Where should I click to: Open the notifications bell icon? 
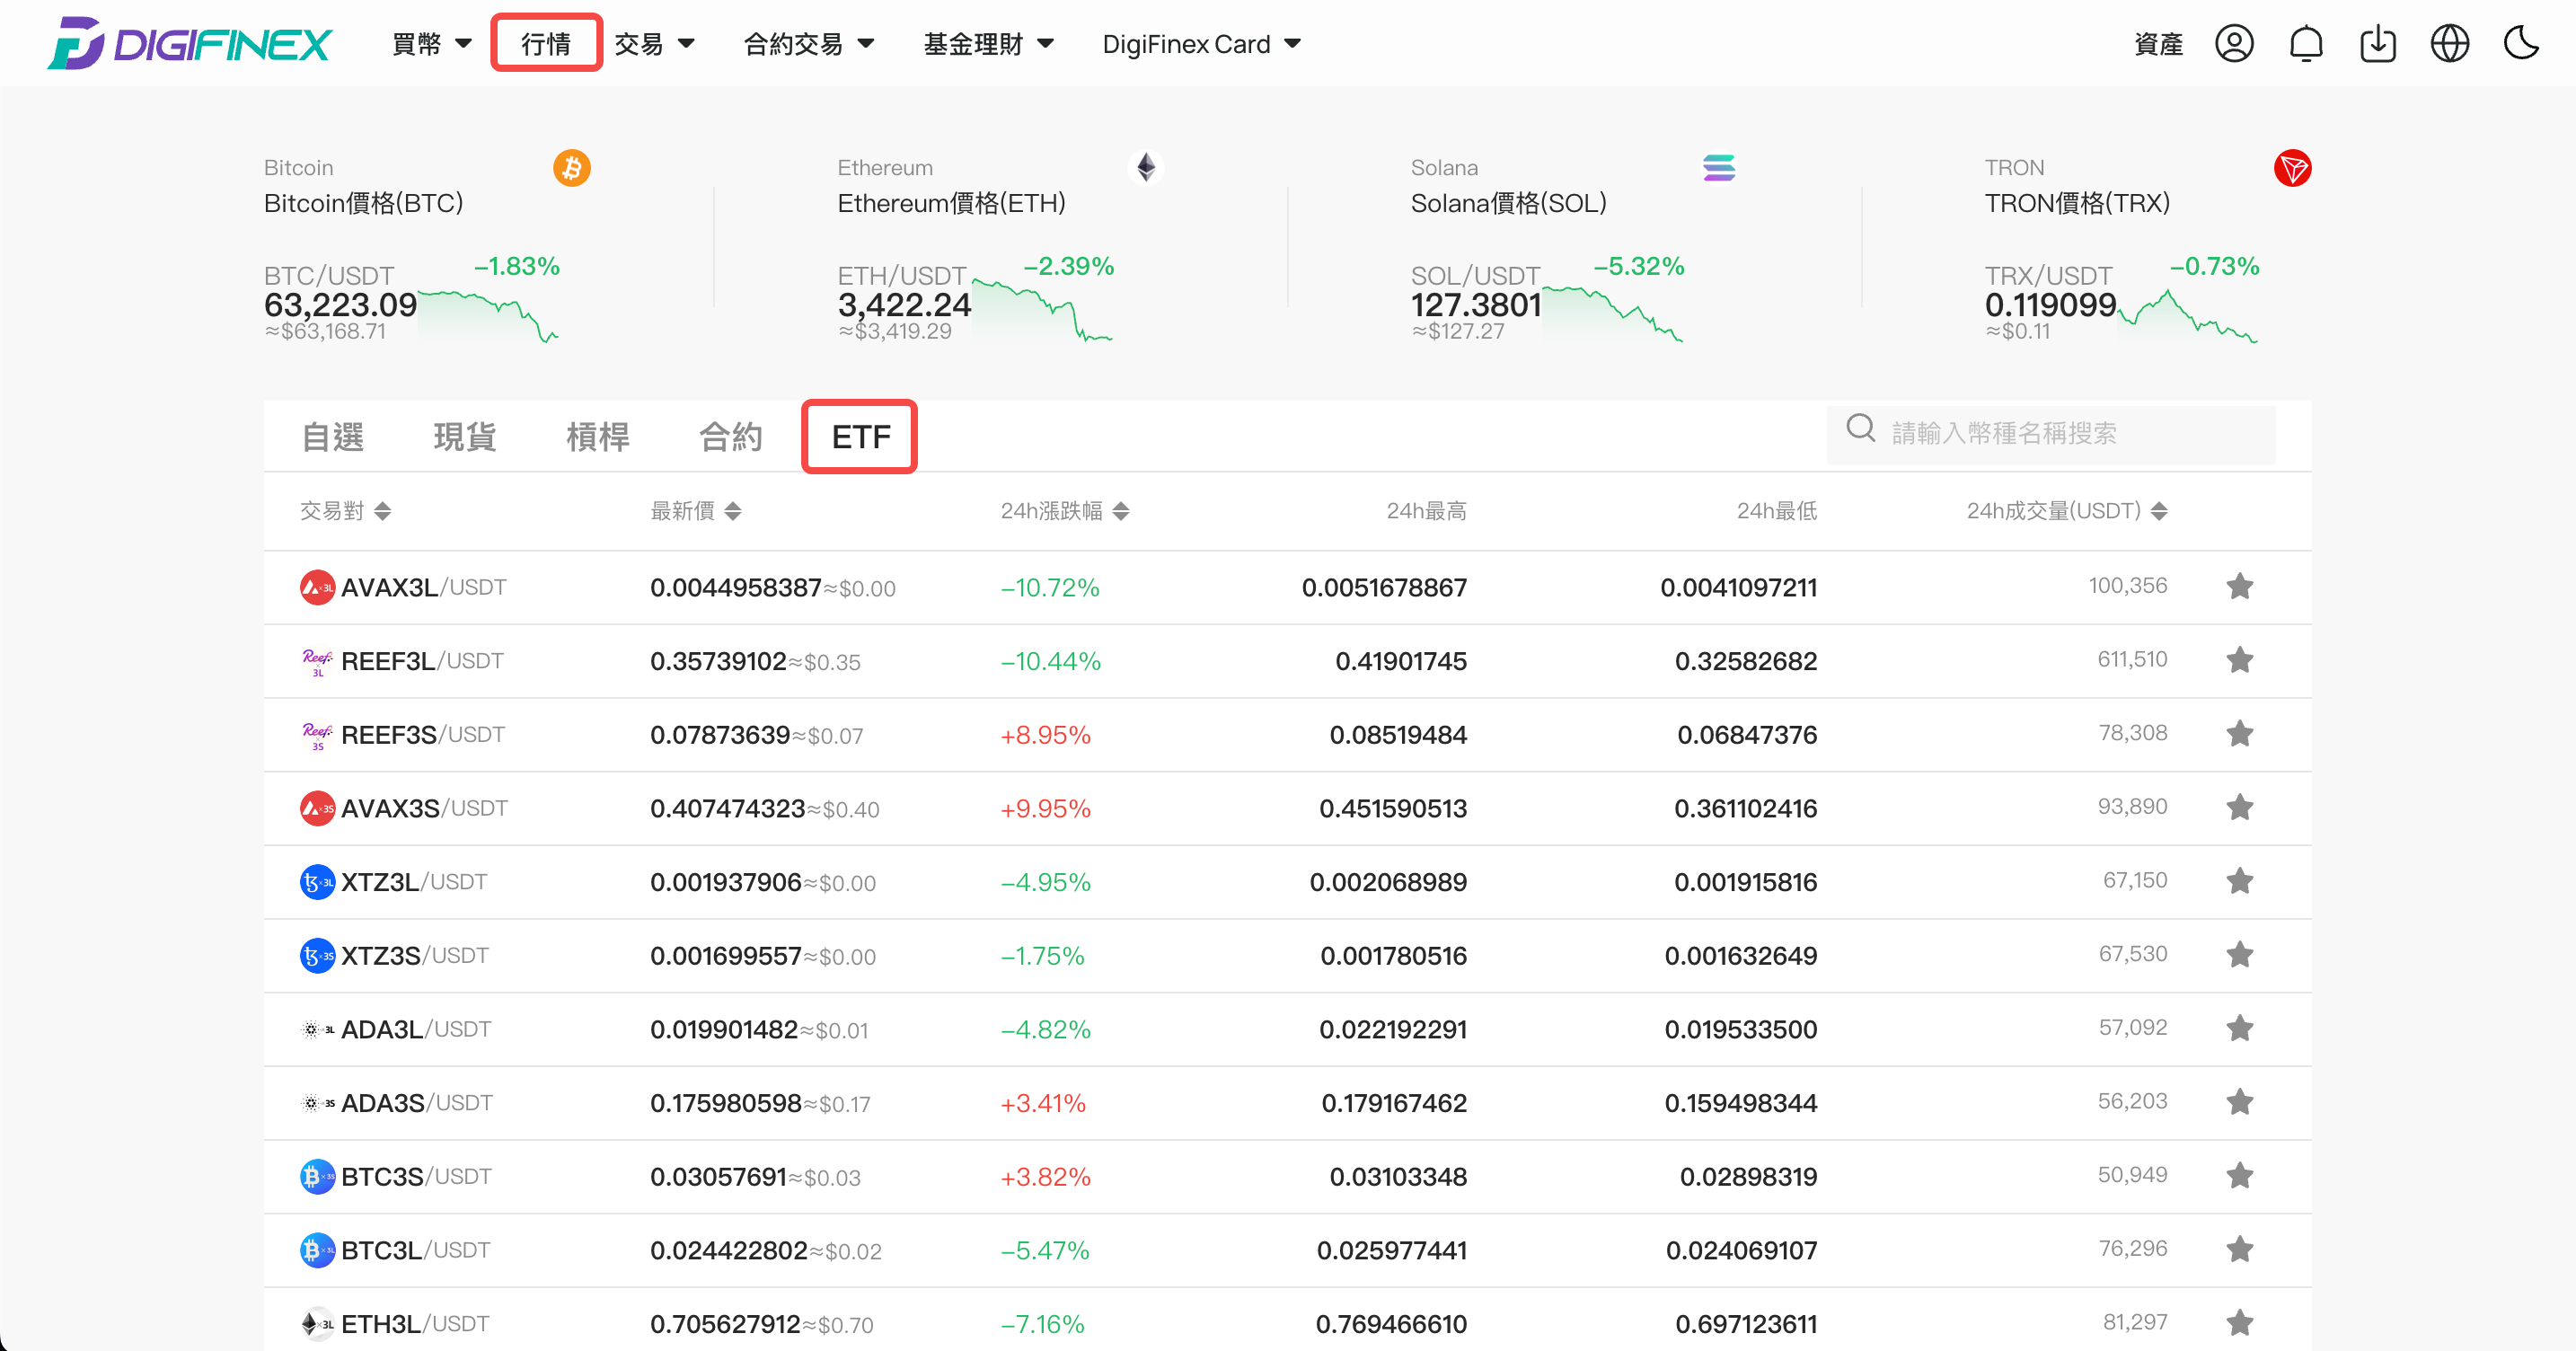[x=2306, y=44]
